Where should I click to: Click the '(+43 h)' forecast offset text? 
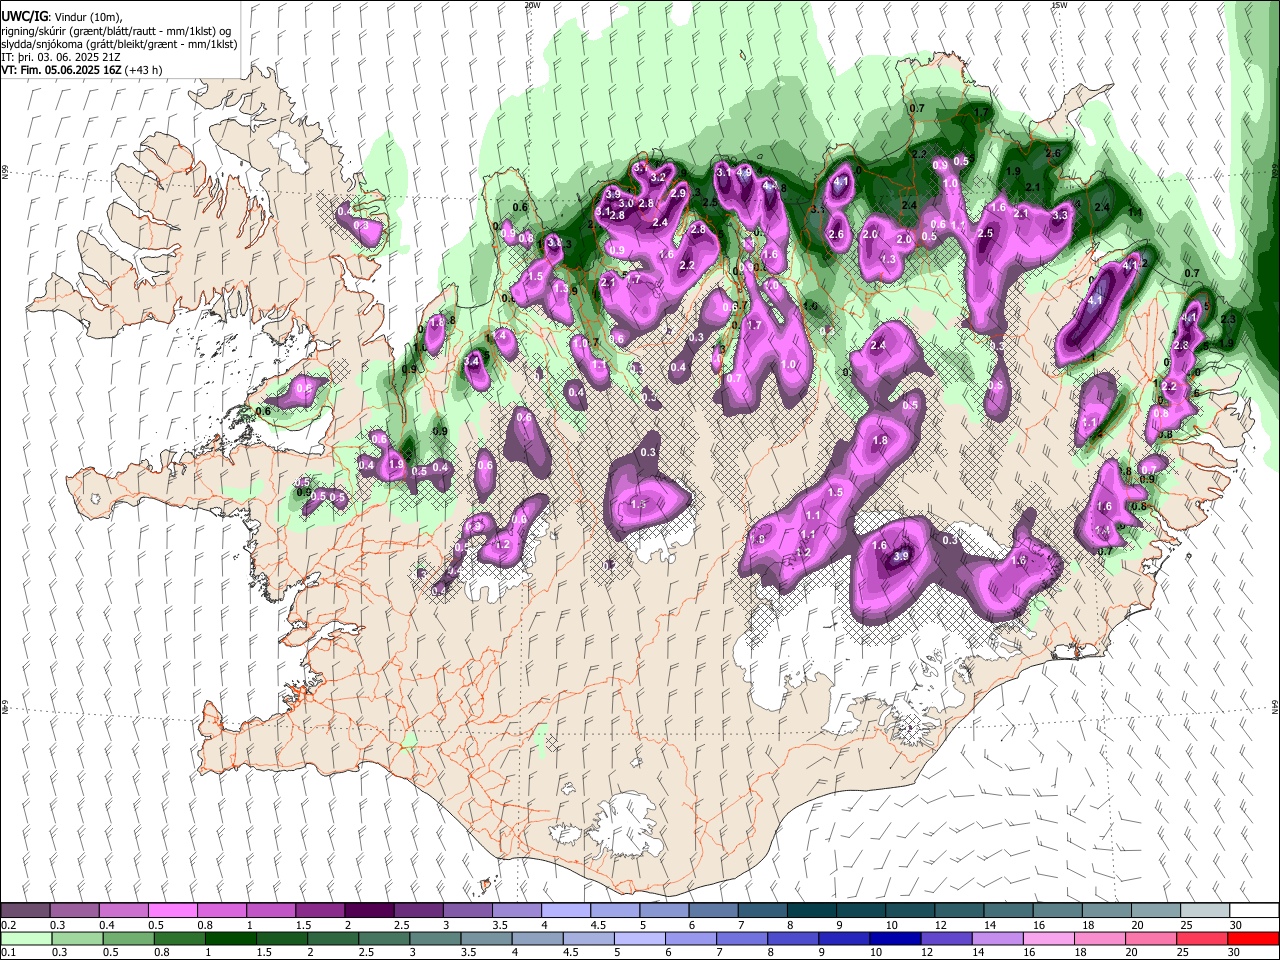coord(144,70)
